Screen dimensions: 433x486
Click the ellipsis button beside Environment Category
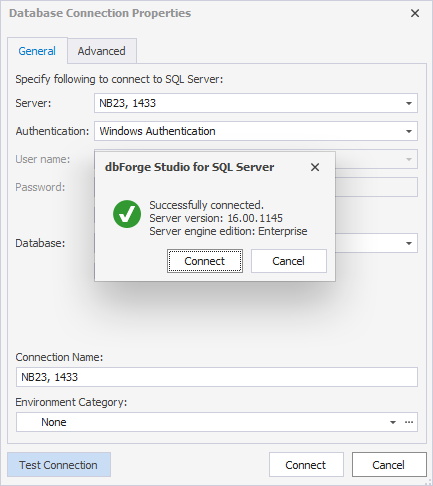409,422
